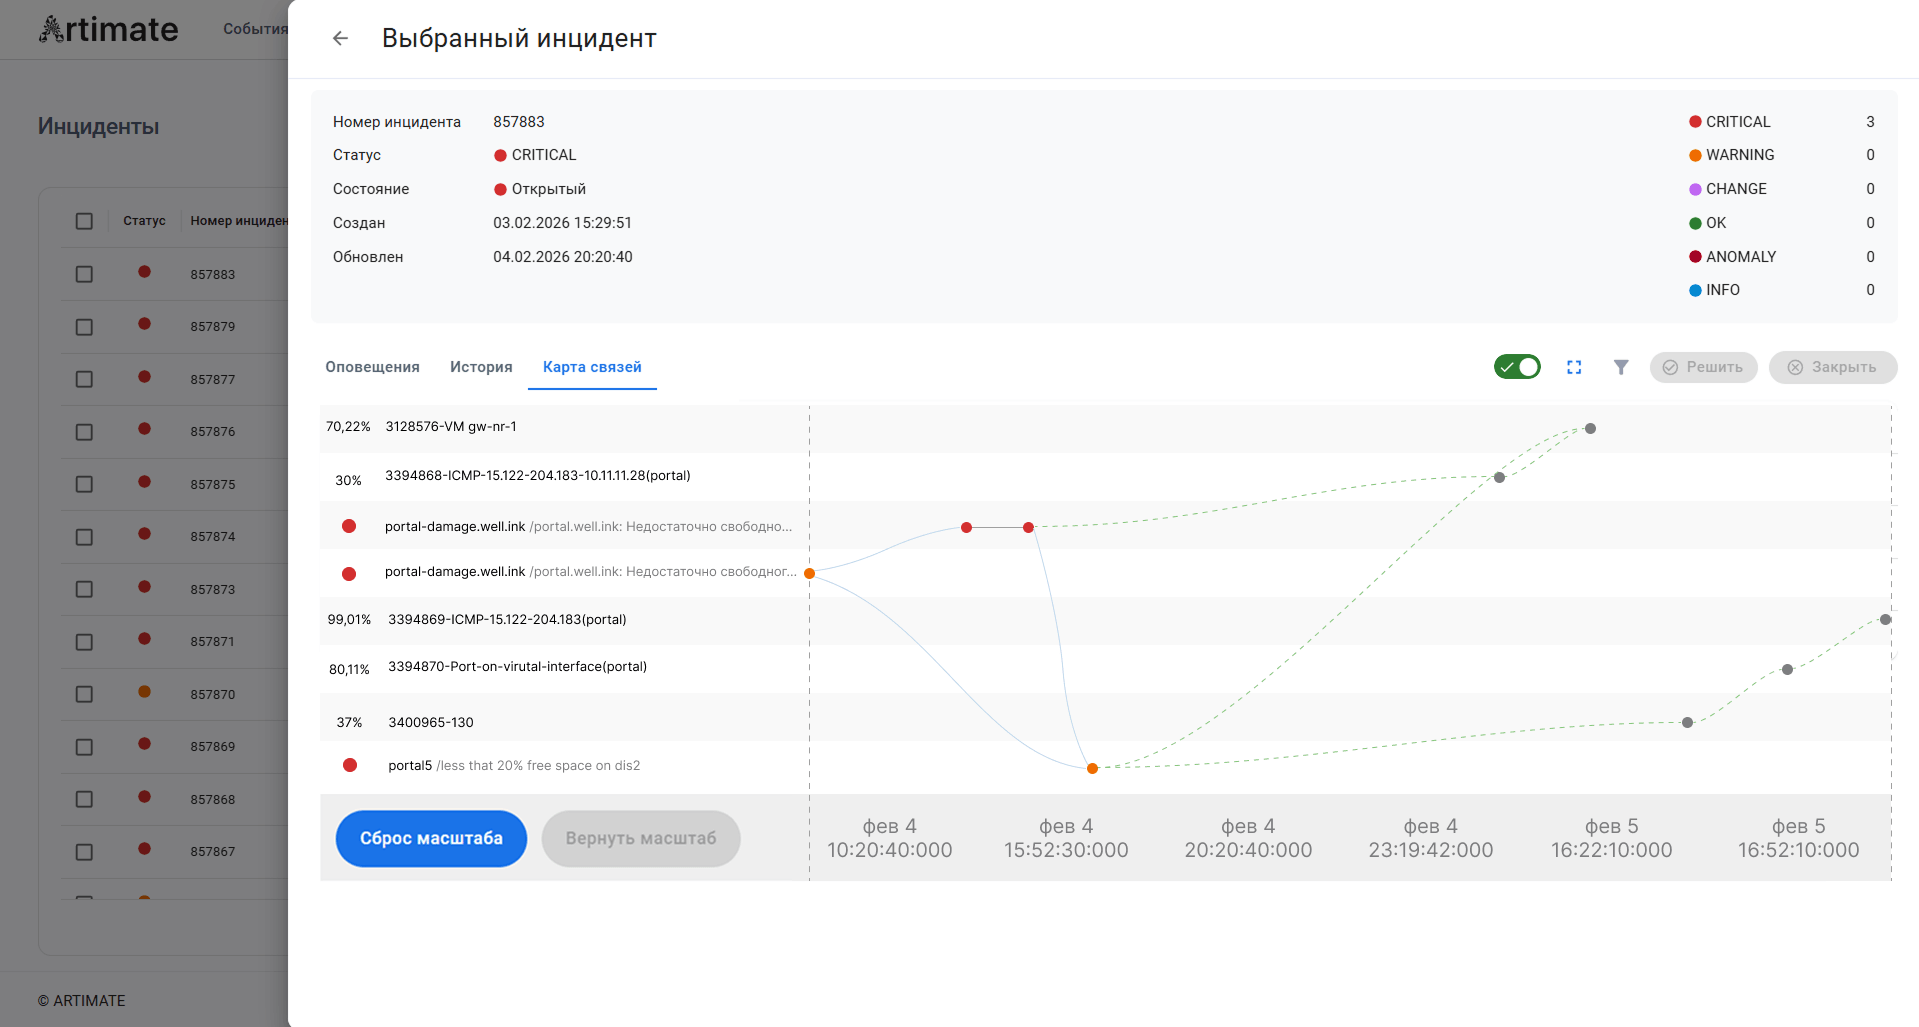Check the box for incident 857883
The width and height of the screenshot is (1919, 1027).
[84, 274]
